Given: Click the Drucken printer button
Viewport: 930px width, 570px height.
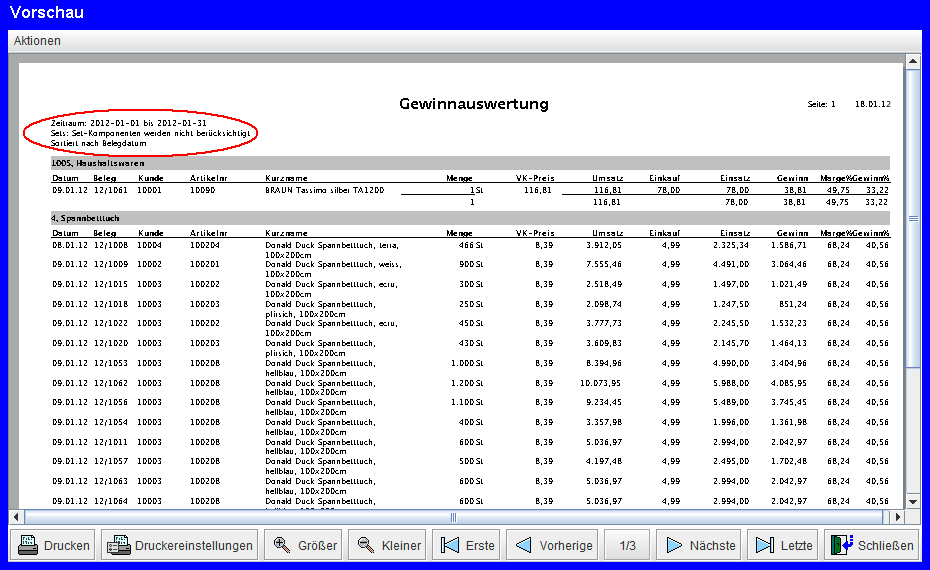Looking at the screenshot, I should tap(55, 546).
